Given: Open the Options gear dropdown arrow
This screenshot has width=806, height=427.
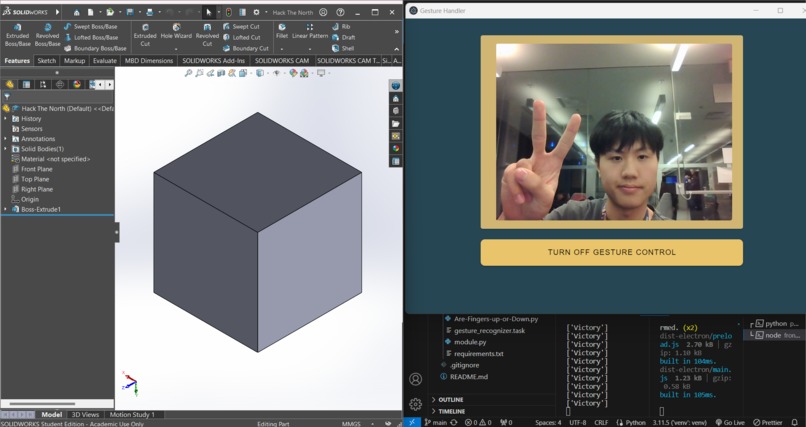Looking at the screenshot, I should (x=265, y=12).
